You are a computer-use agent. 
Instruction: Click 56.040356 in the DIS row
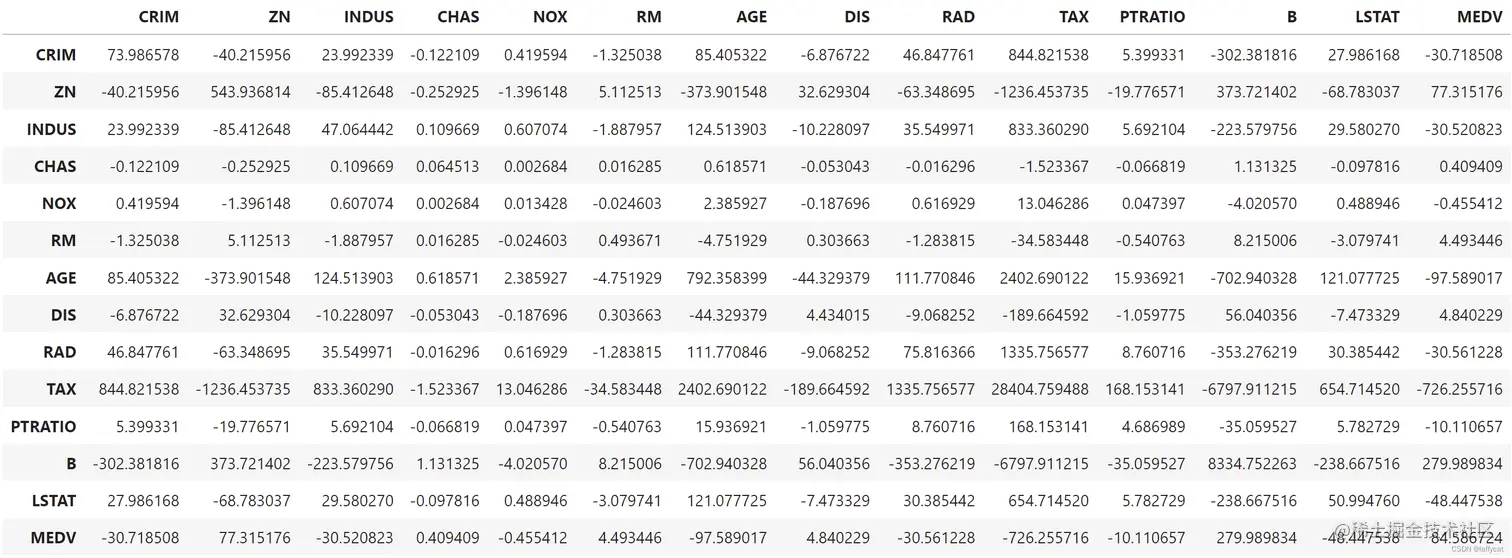coord(1261,315)
